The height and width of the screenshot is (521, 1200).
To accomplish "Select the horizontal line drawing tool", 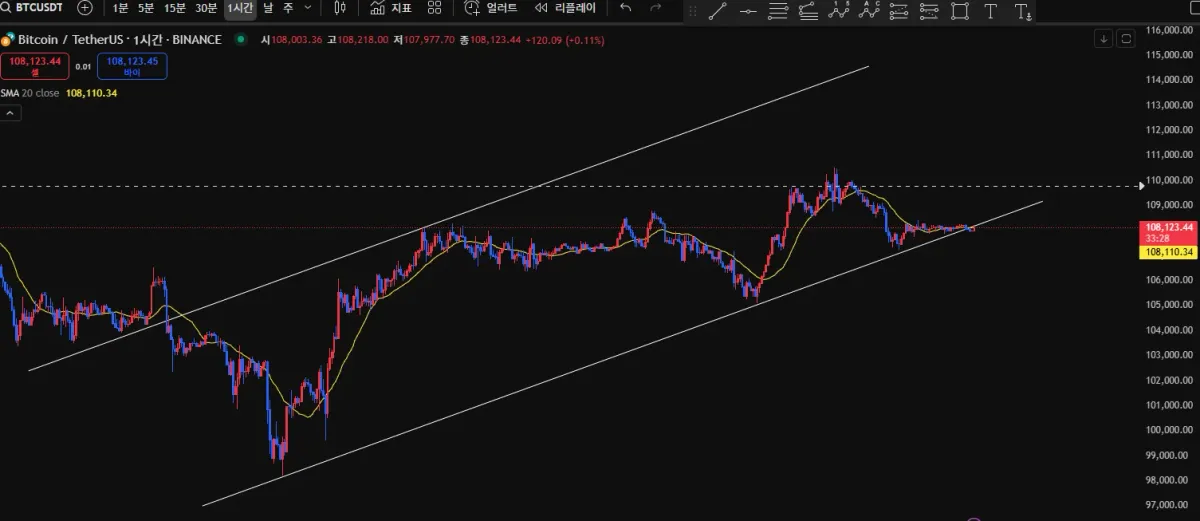I will click(x=748, y=11).
